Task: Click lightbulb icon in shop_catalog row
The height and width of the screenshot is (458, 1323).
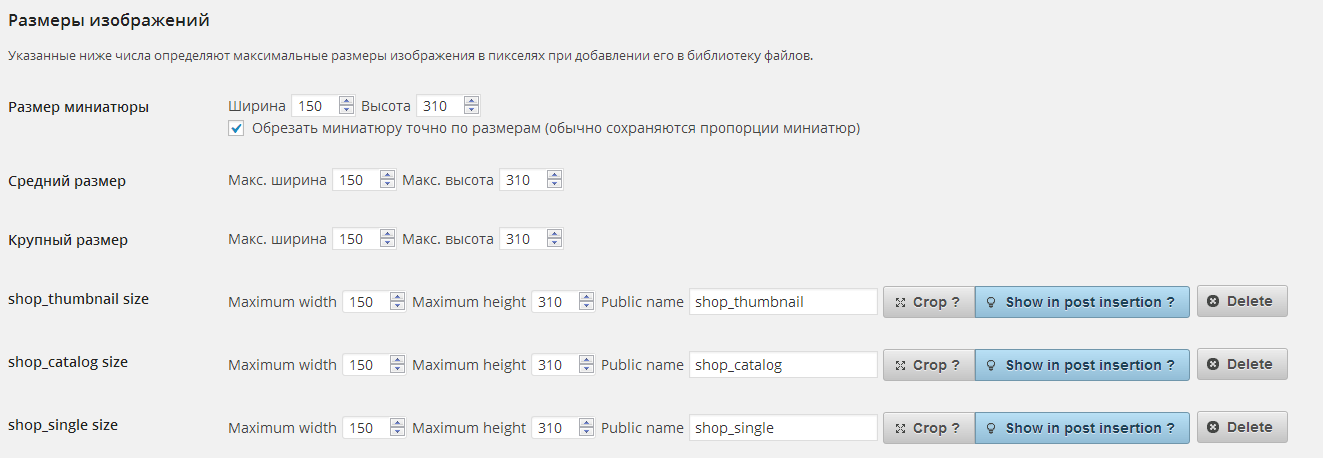Action: pyautogui.click(x=992, y=365)
